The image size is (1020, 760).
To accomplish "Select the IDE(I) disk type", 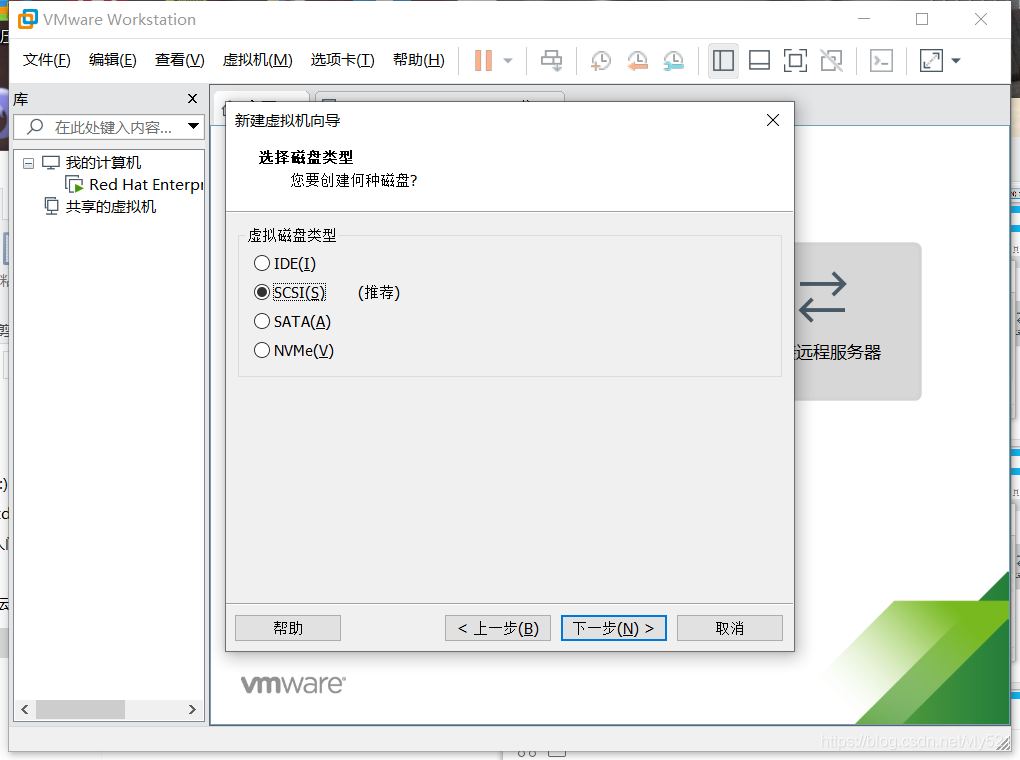I will (285, 264).
